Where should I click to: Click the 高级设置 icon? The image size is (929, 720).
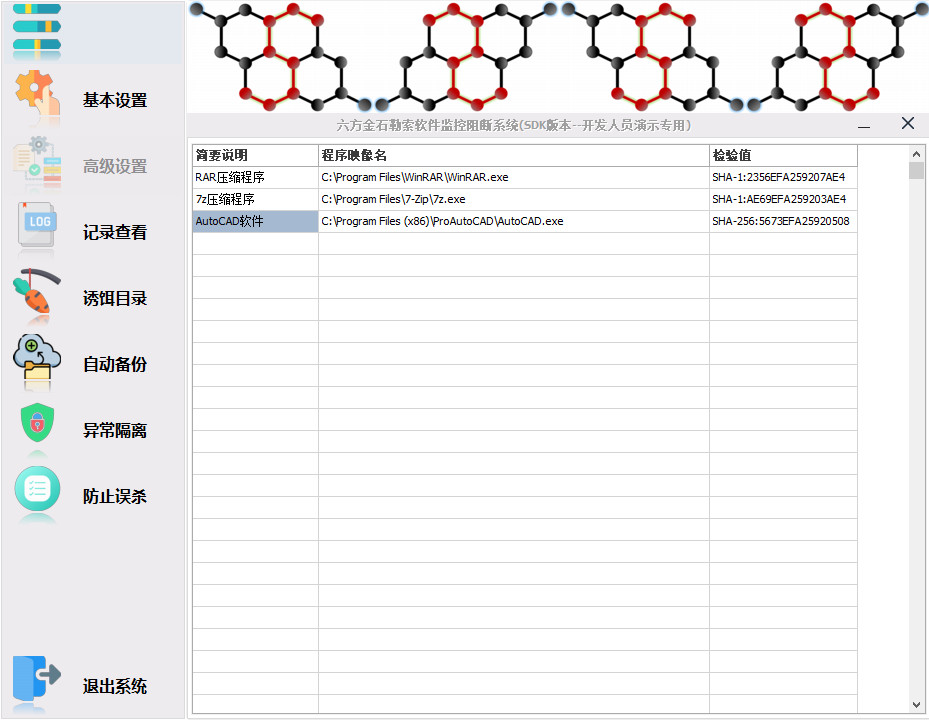tap(37, 162)
